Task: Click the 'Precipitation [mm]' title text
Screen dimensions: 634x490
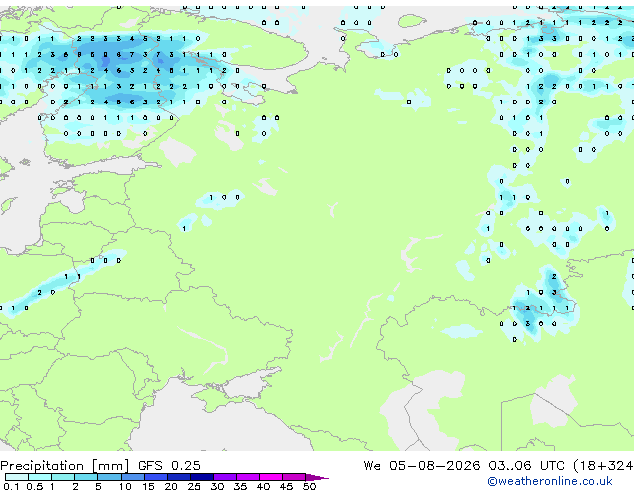Action: (65, 466)
